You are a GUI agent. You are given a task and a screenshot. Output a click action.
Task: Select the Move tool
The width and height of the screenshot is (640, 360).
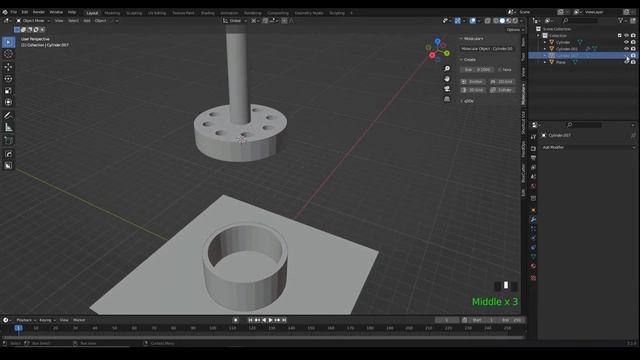click(8, 67)
